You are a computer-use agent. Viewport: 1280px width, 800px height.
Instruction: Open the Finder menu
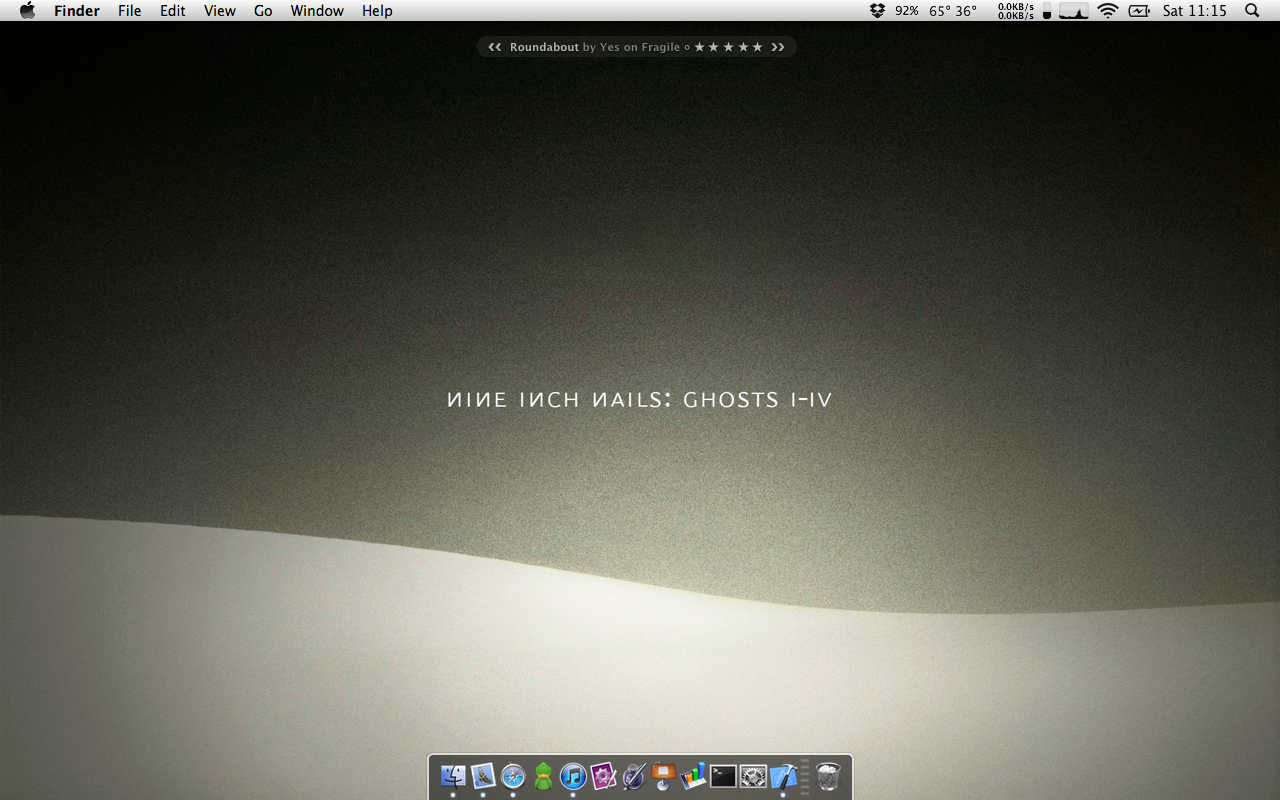[77, 11]
